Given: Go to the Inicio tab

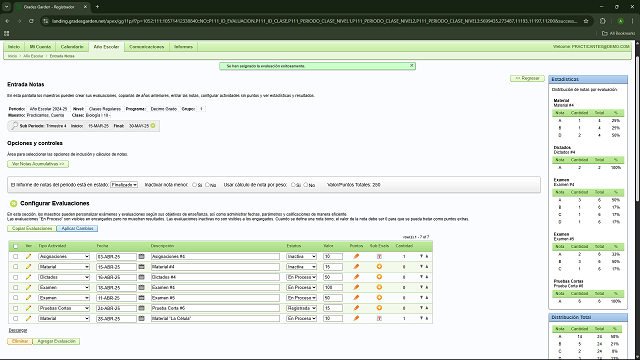Looking at the screenshot, I should (x=14, y=47).
